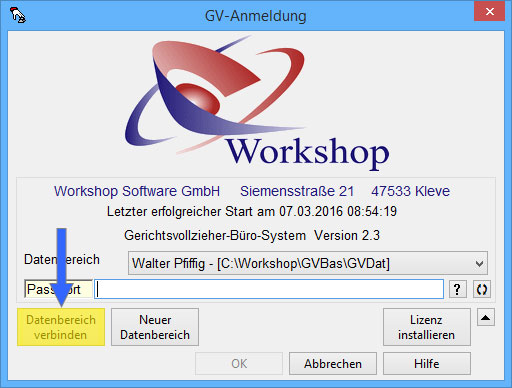Click the Neuer Datenbereich button
Screen dimensions: 512x388
click(x=155, y=327)
